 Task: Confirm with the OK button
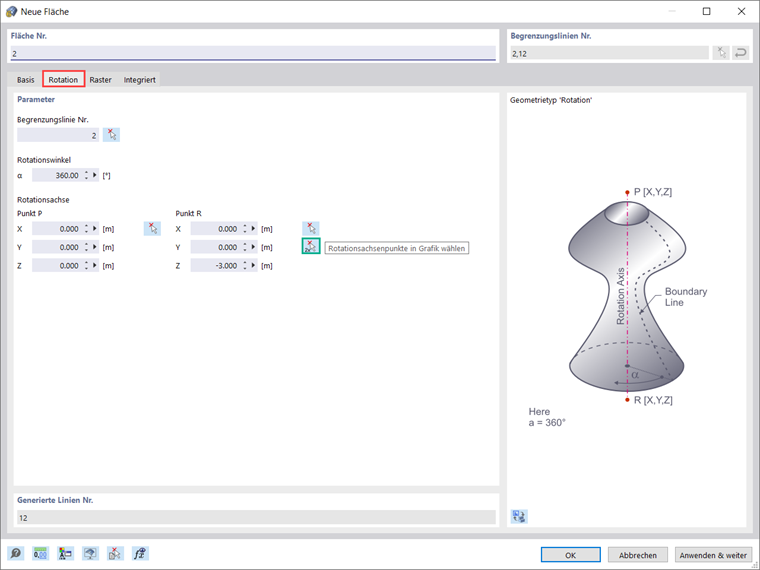(x=570, y=555)
